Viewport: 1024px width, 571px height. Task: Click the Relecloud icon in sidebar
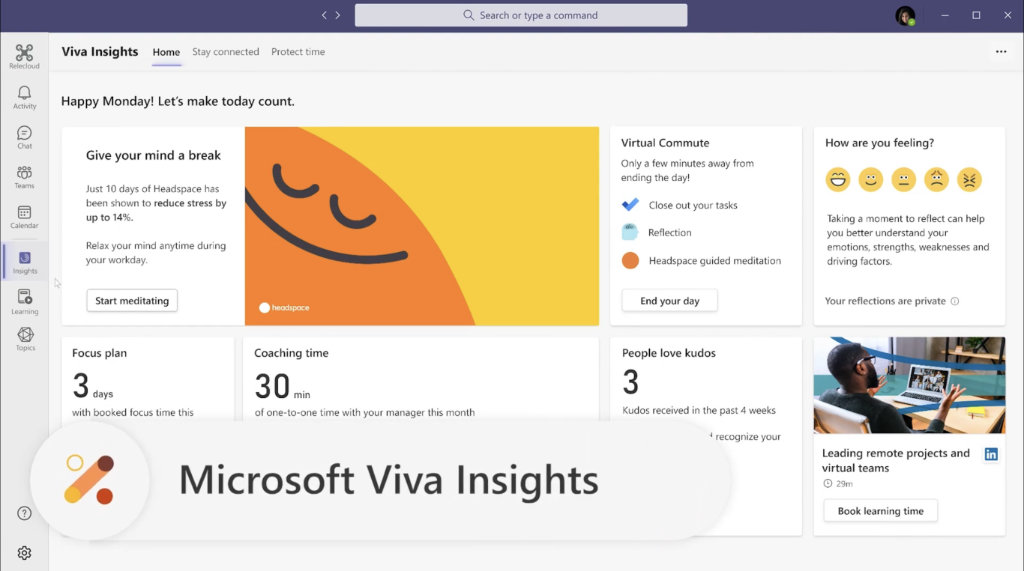tap(24, 56)
